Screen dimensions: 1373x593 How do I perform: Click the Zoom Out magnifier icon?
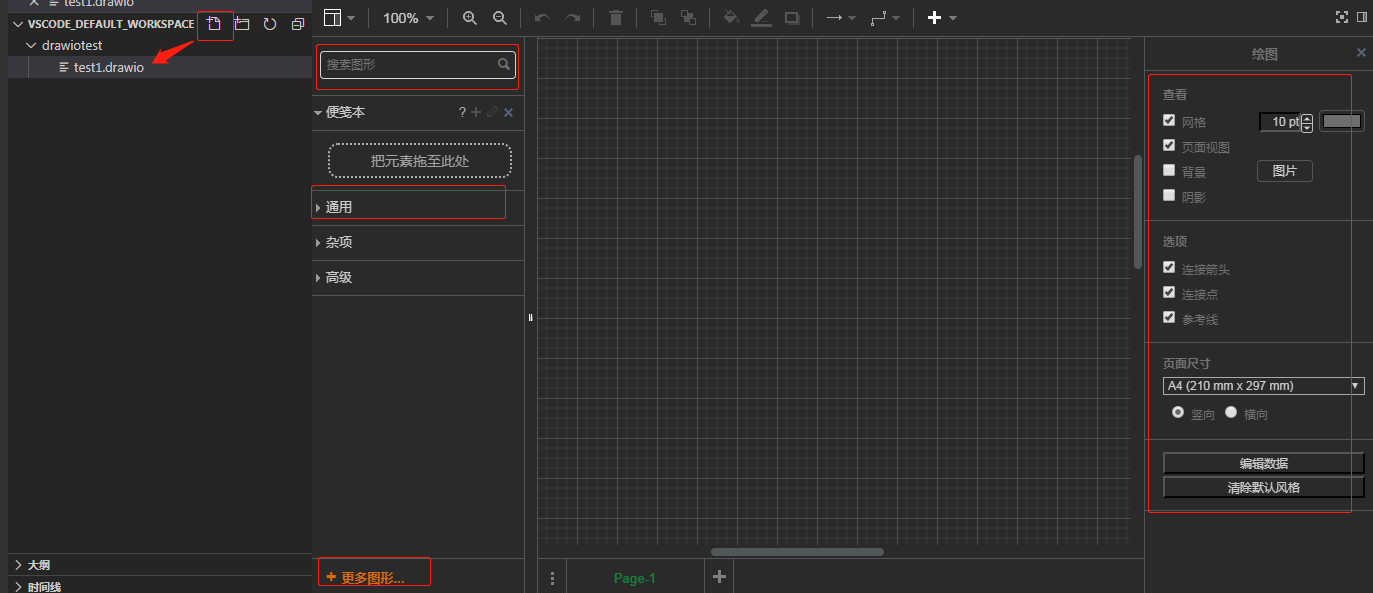pos(498,17)
